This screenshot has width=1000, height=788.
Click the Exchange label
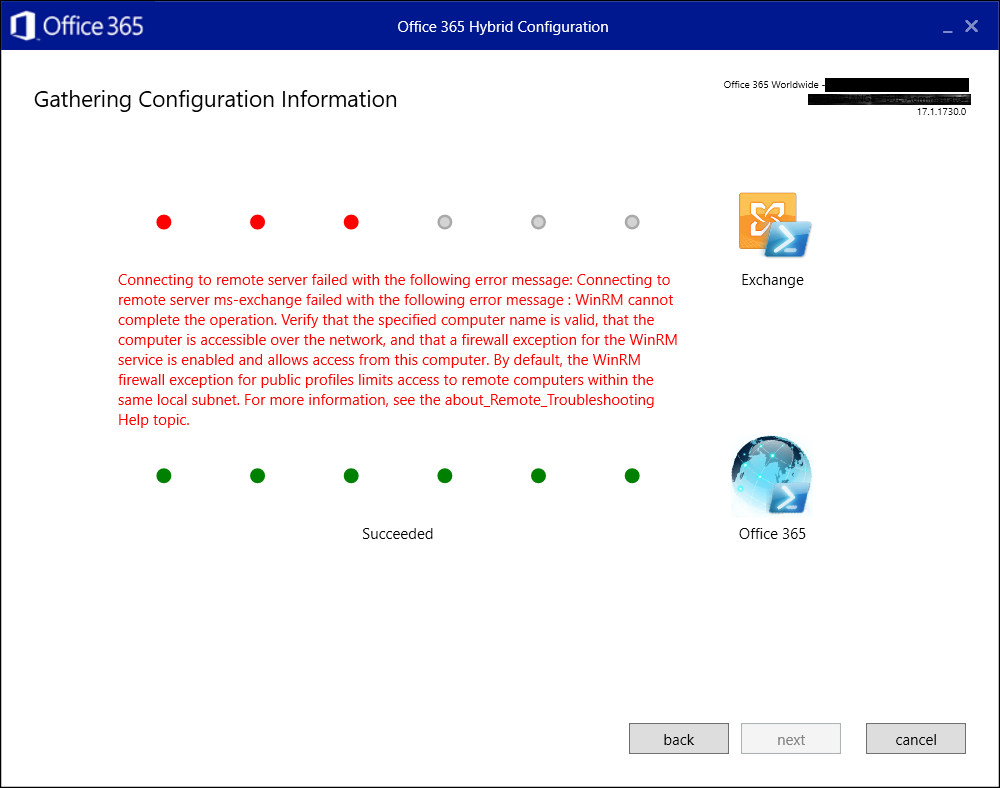[x=772, y=280]
